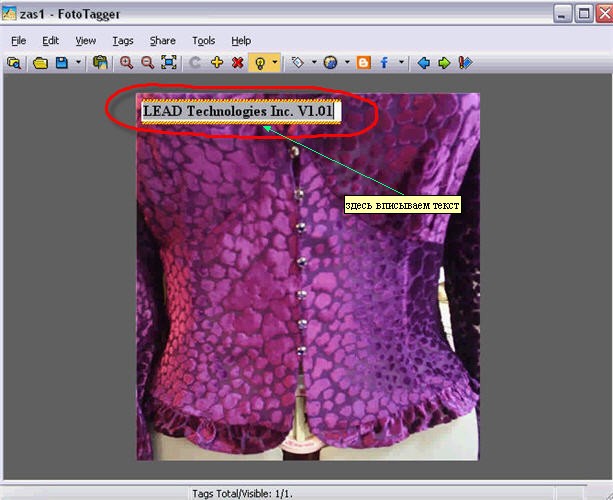Click the orange Blogger icon

[364, 63]
